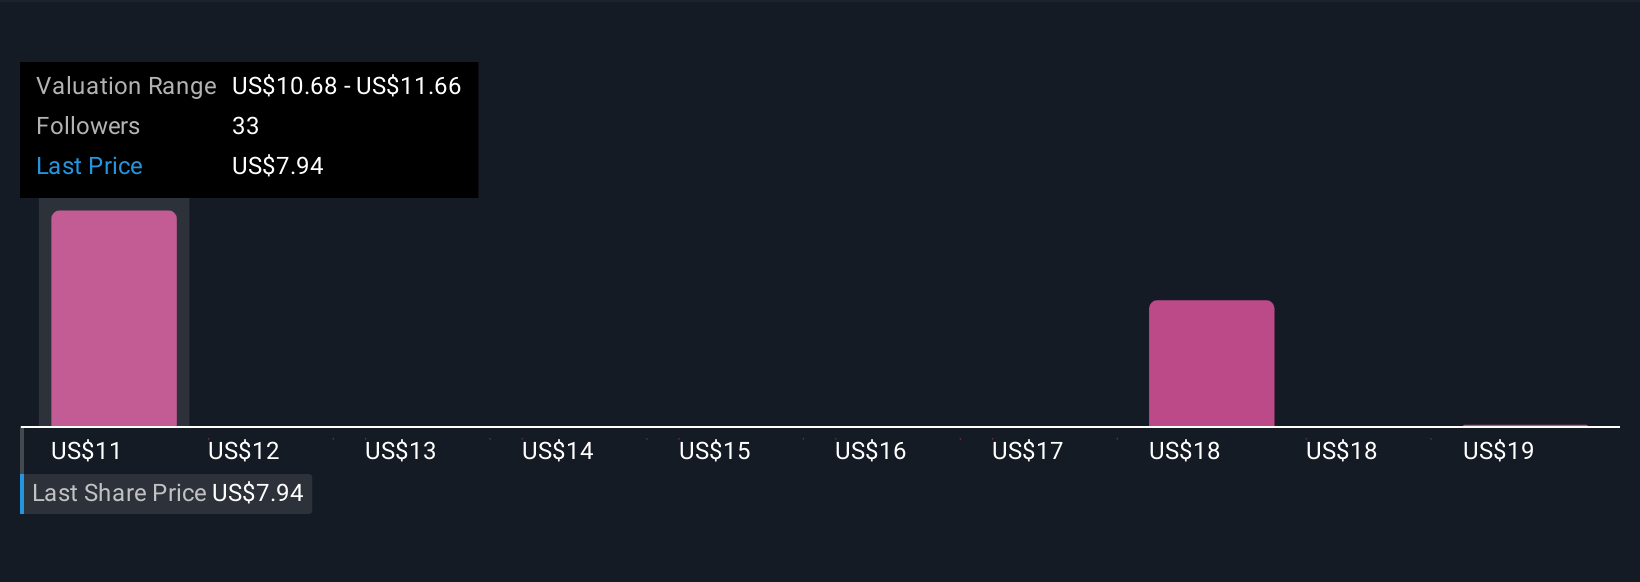This screenshot has width=1640, height=582.
Task: Click the US$10.68 - US$11.66 range value
Action: pyautogui.click(x=346, y=86)
